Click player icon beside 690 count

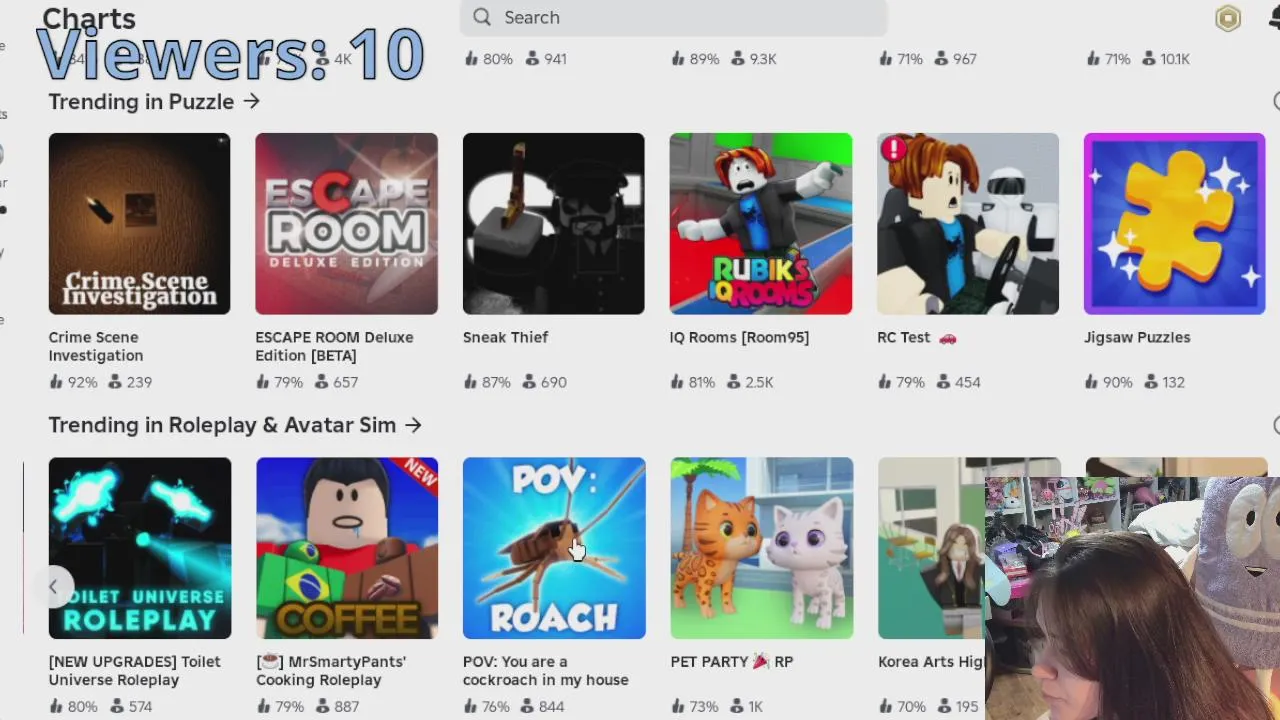(529, 382)
